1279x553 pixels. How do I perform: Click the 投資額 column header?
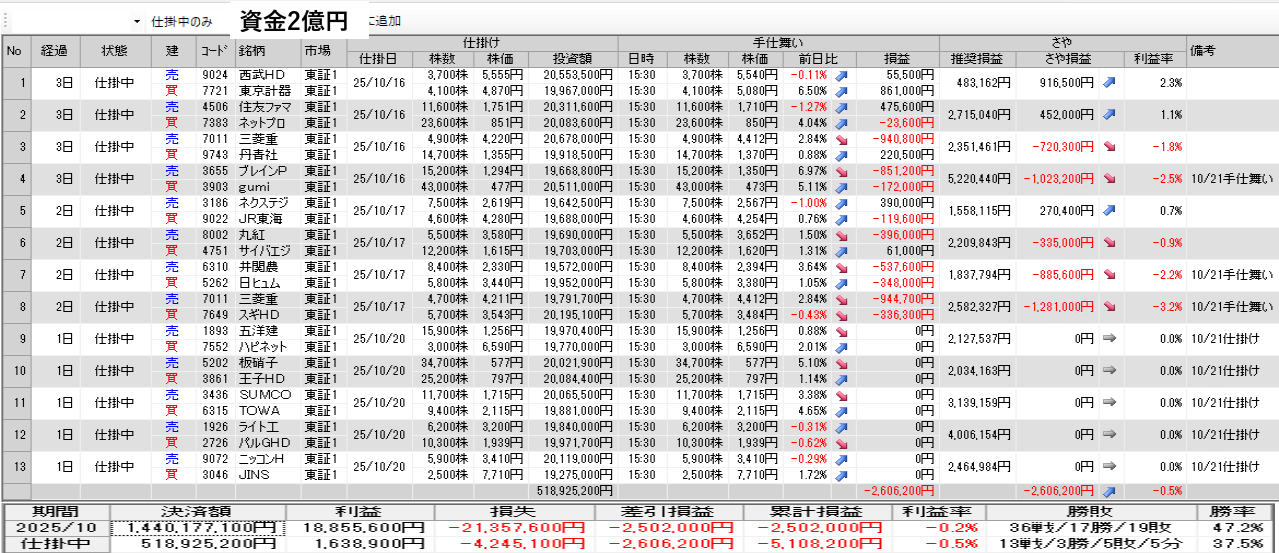coord(571,58)
